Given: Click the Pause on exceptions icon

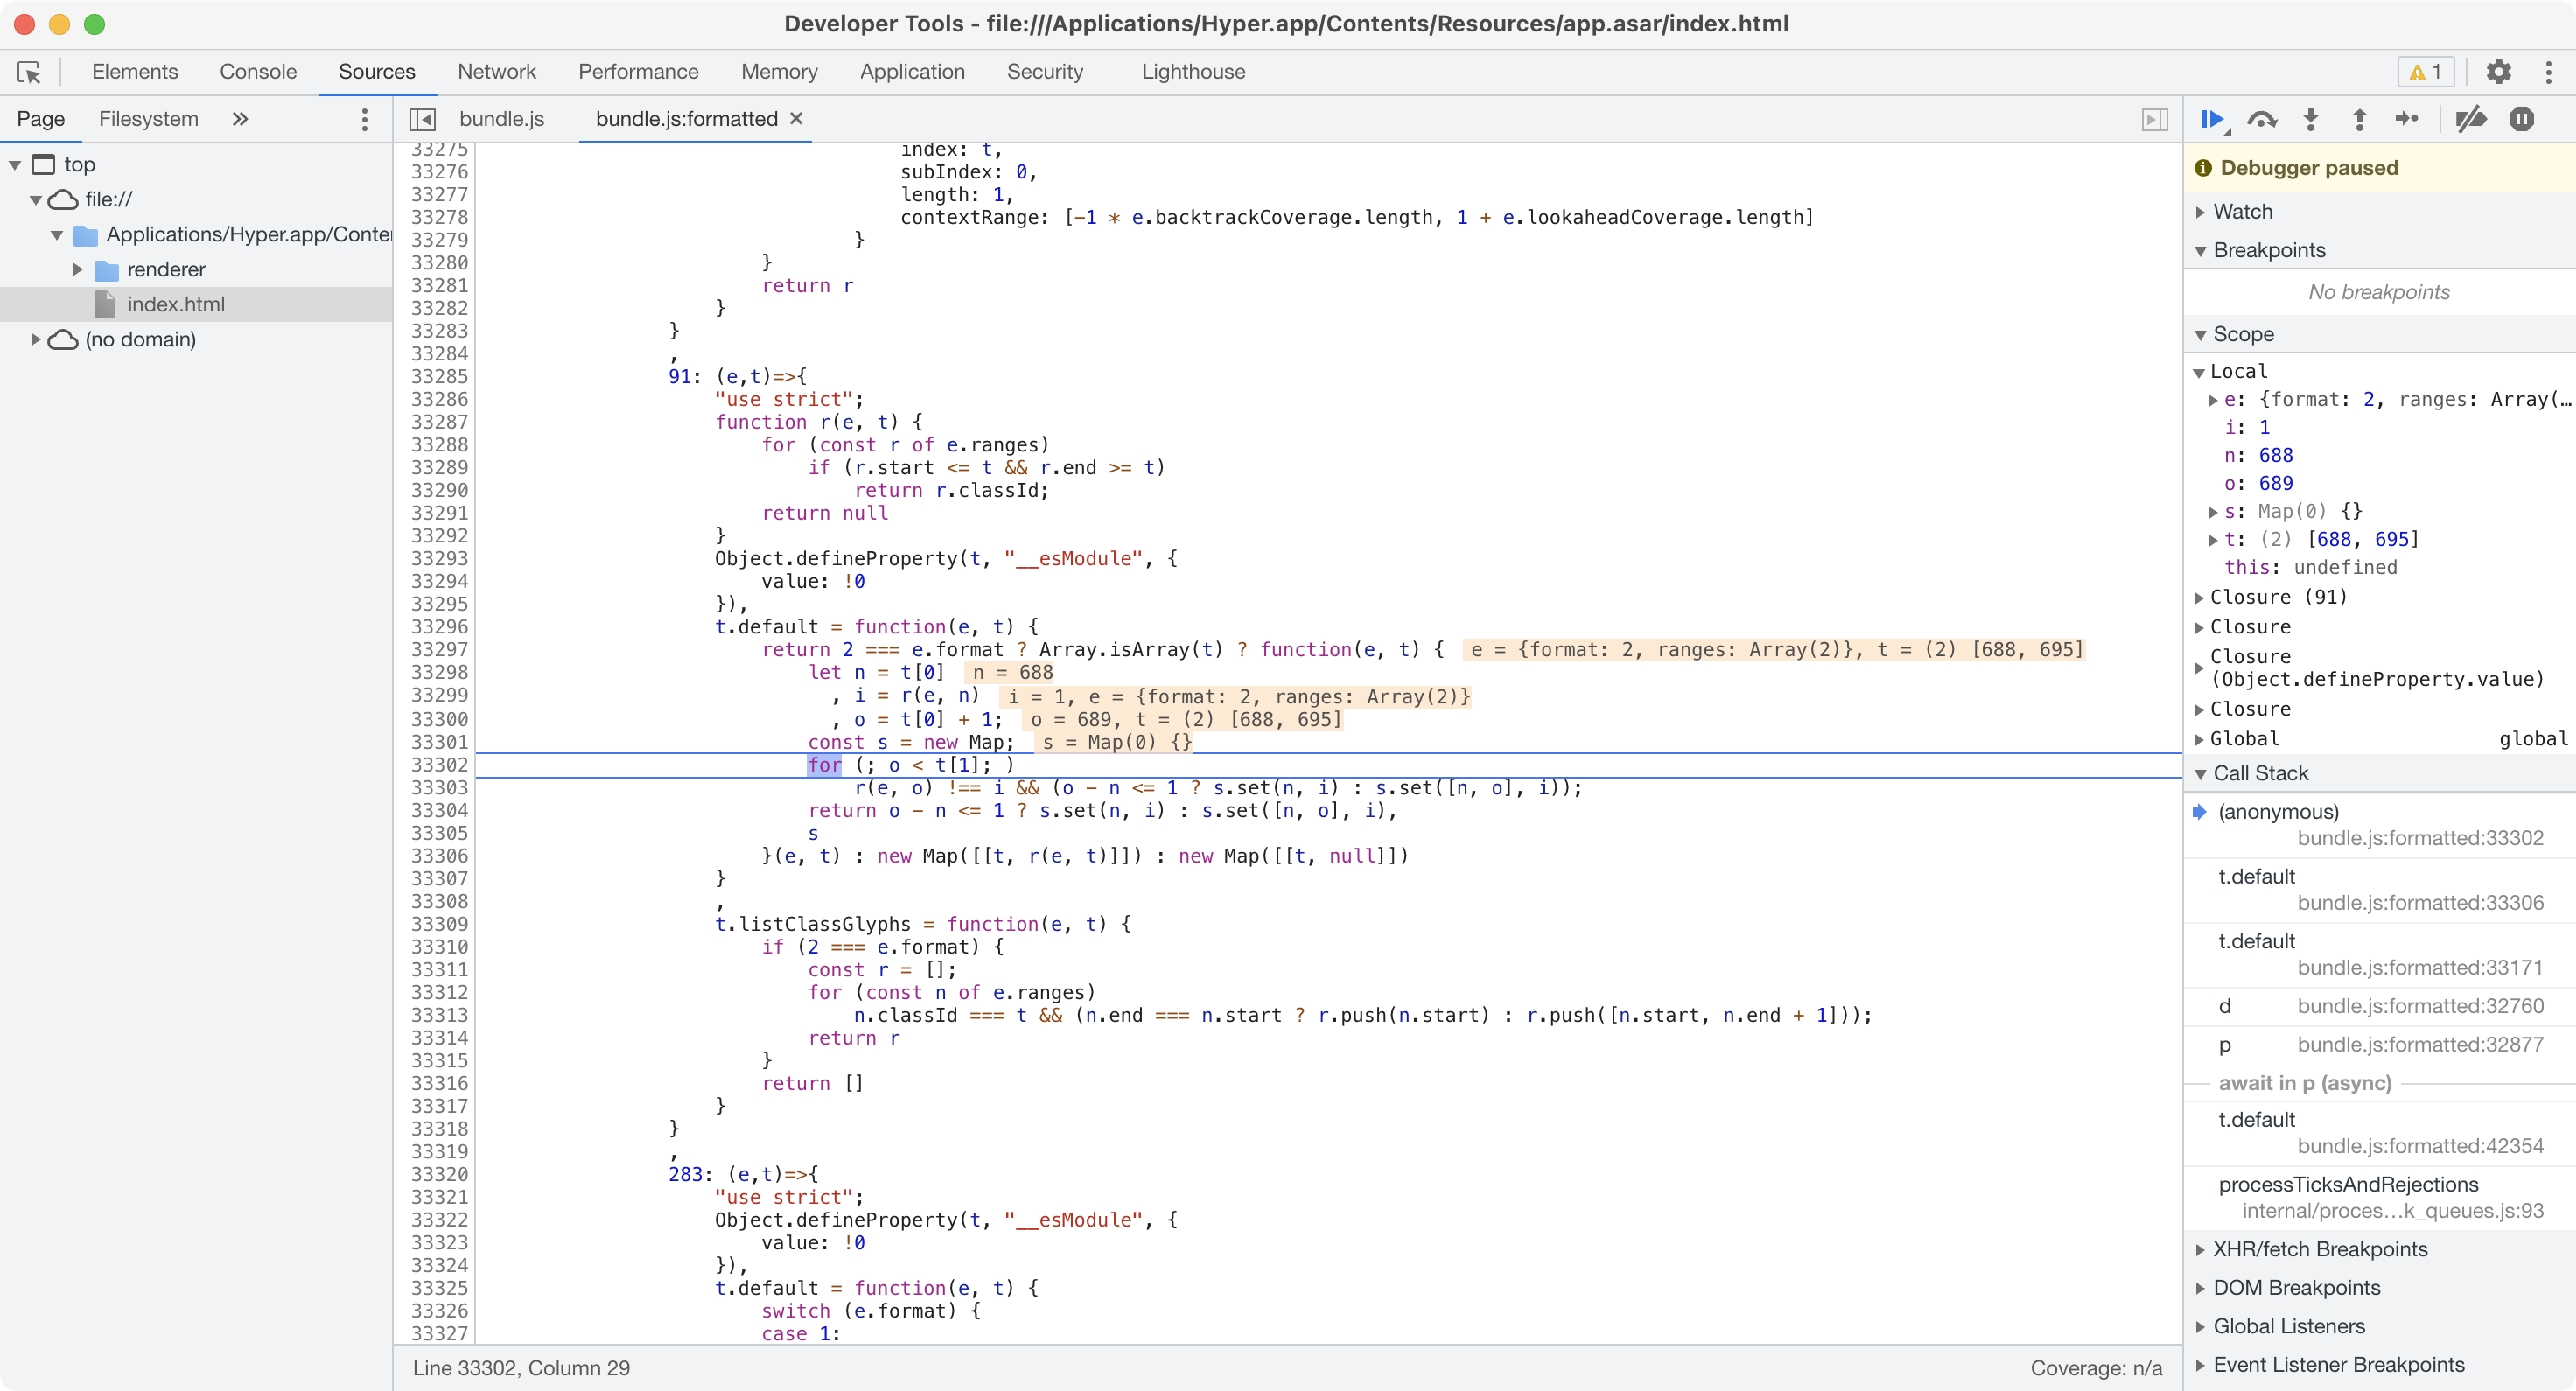Looking at the screenshot, I should coord(2521,119).
